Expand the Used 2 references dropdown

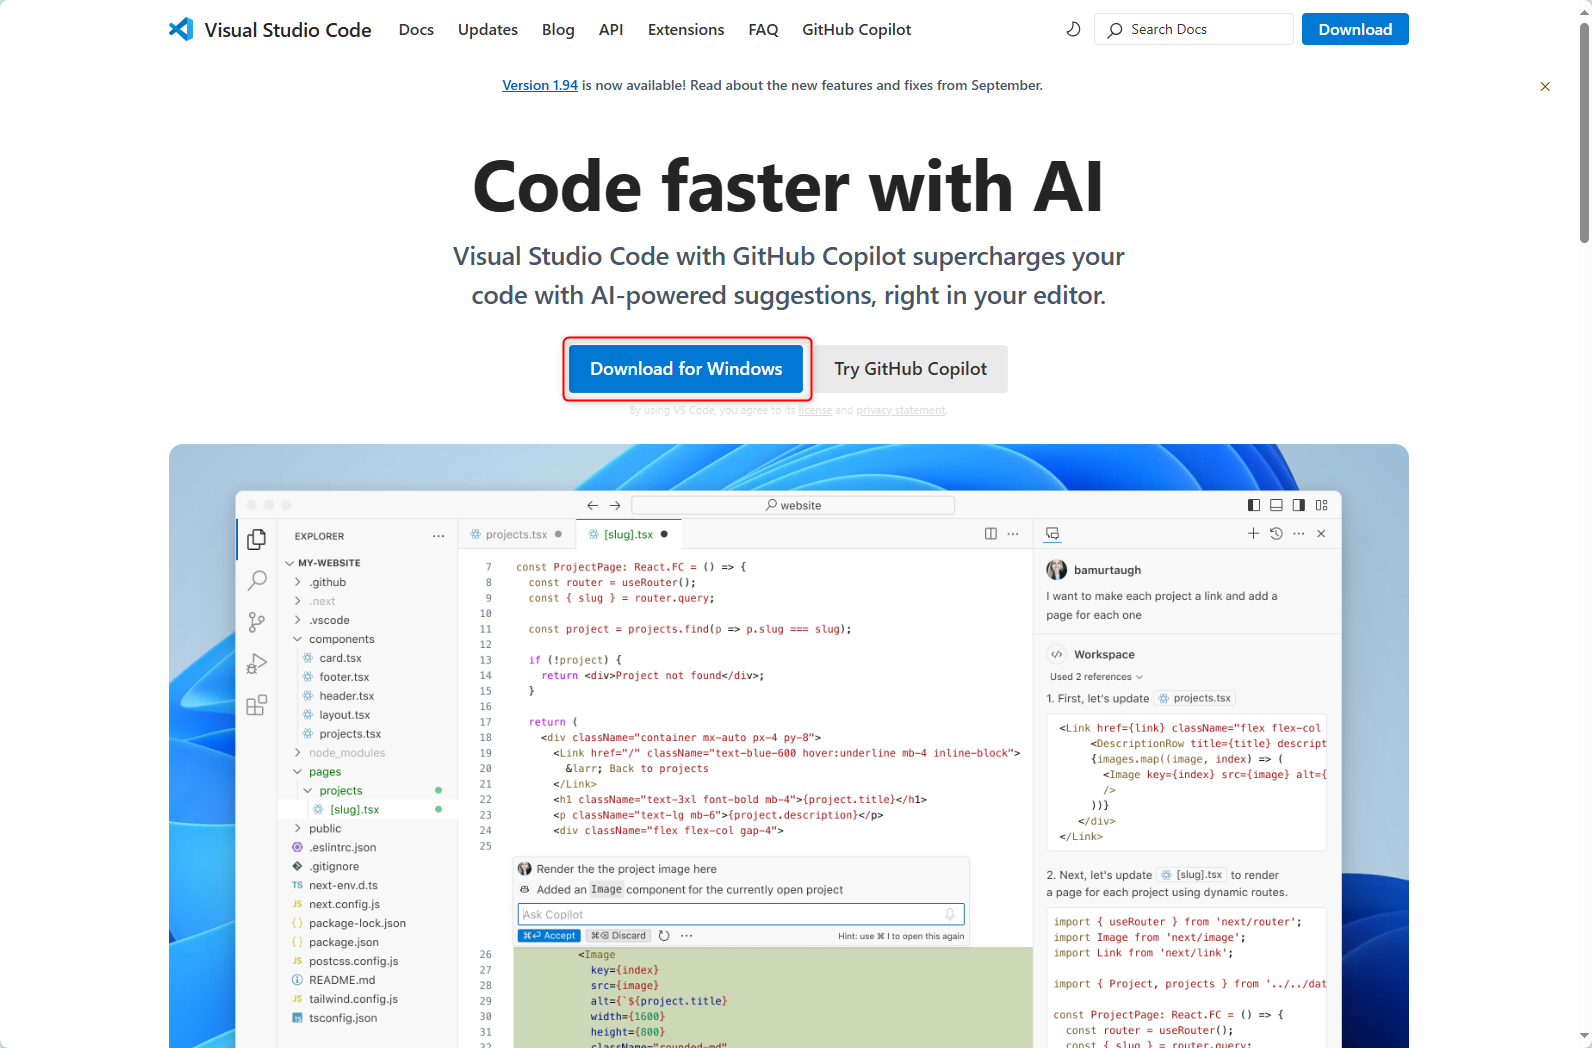click(1096, 677)
